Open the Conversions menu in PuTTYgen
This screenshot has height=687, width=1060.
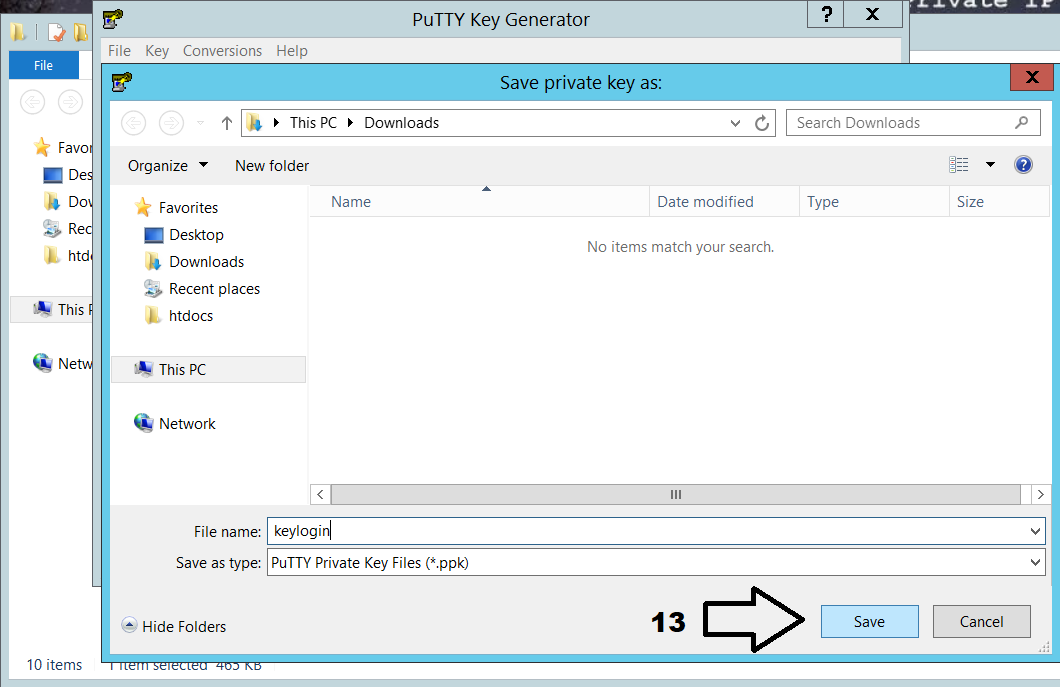(222, 51)
